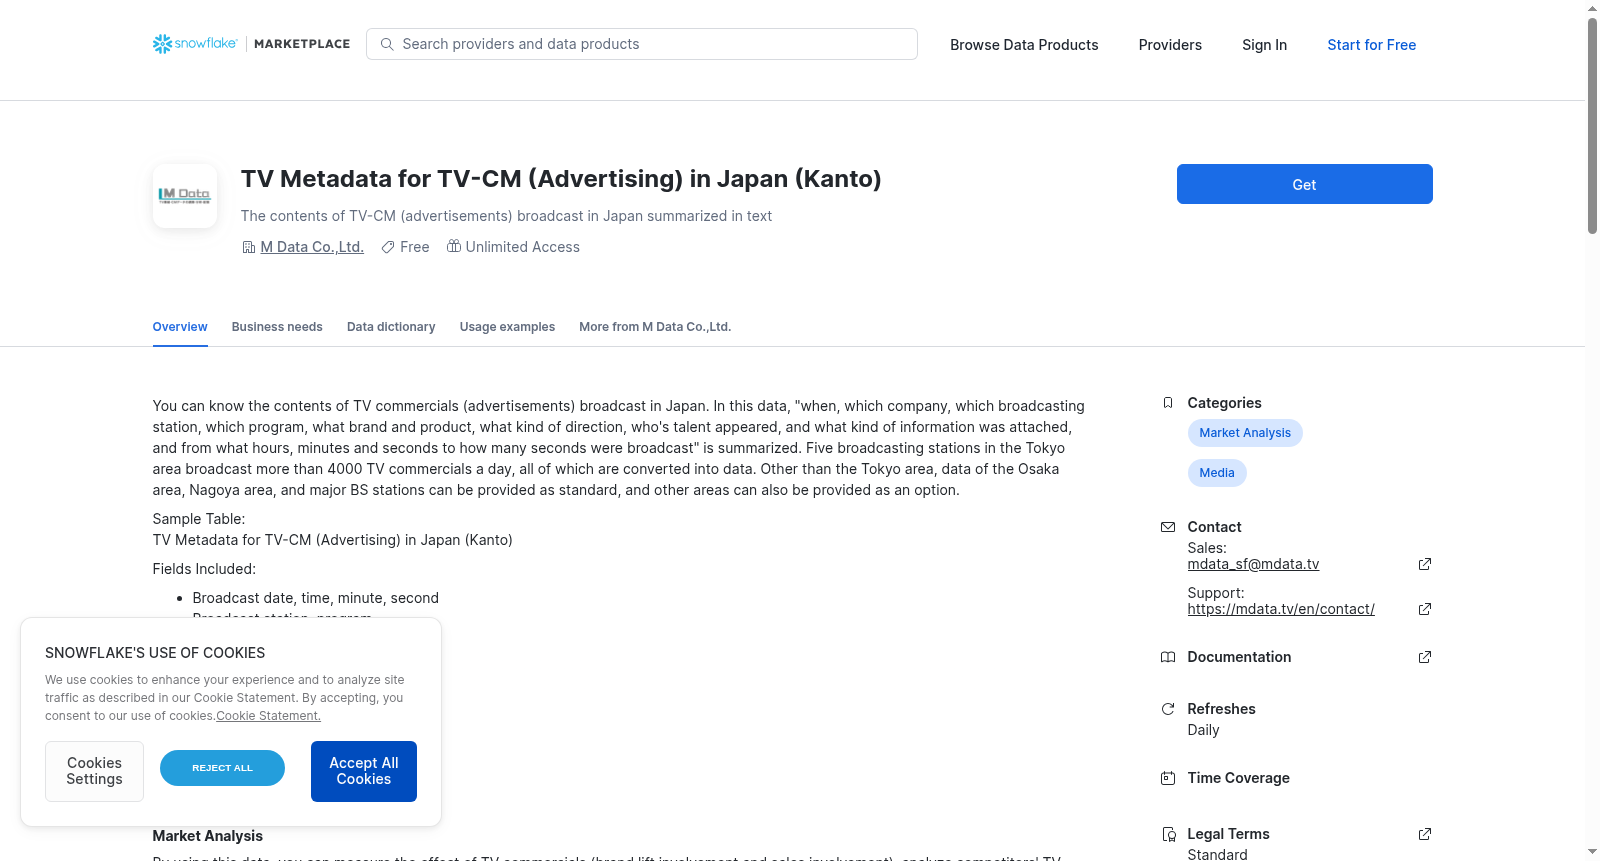Open the M Data provider logo thumbnail
1600x861 pixels.
185,196
